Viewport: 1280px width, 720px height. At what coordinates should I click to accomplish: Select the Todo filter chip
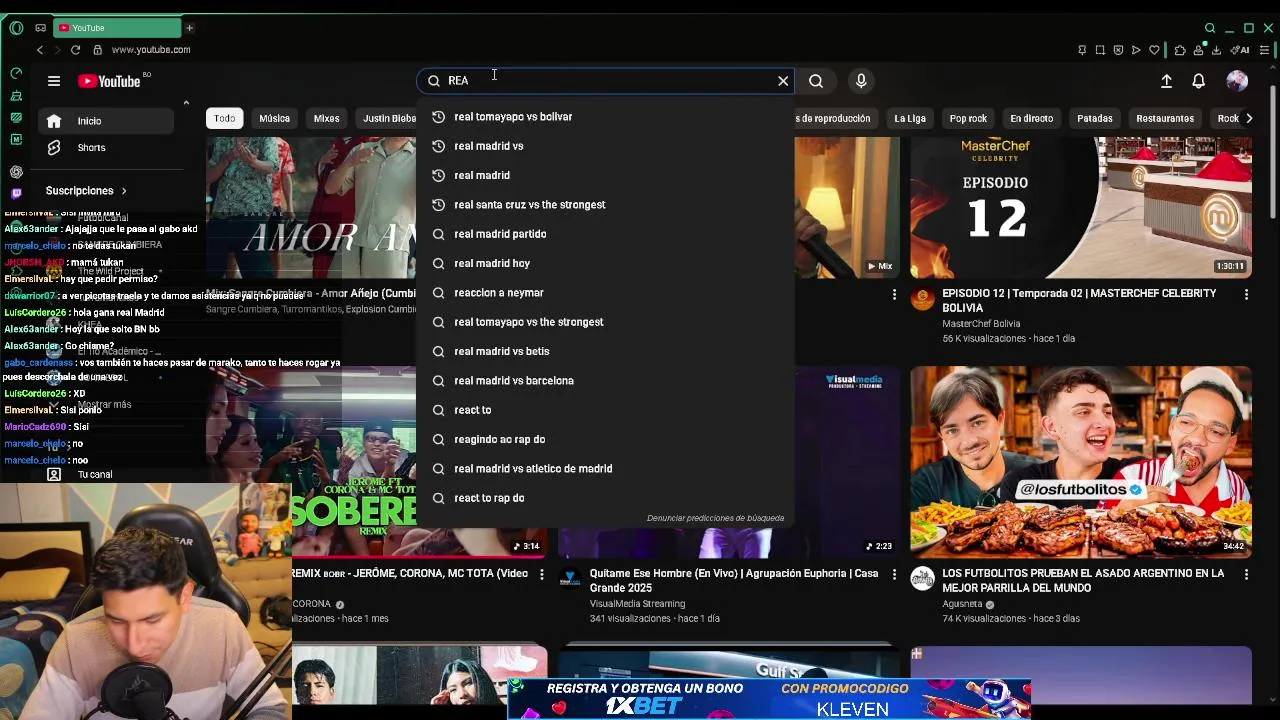224,118
